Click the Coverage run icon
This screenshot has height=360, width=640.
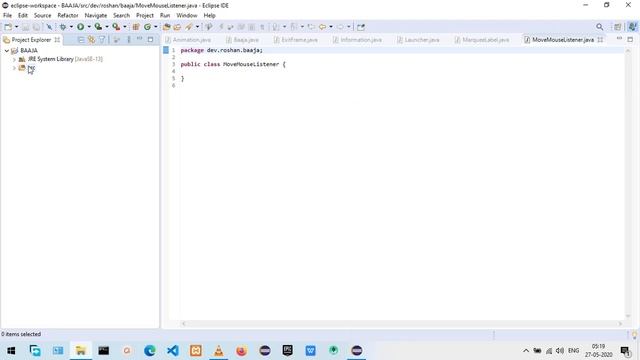pyautogui.click(x=98, y=27)
